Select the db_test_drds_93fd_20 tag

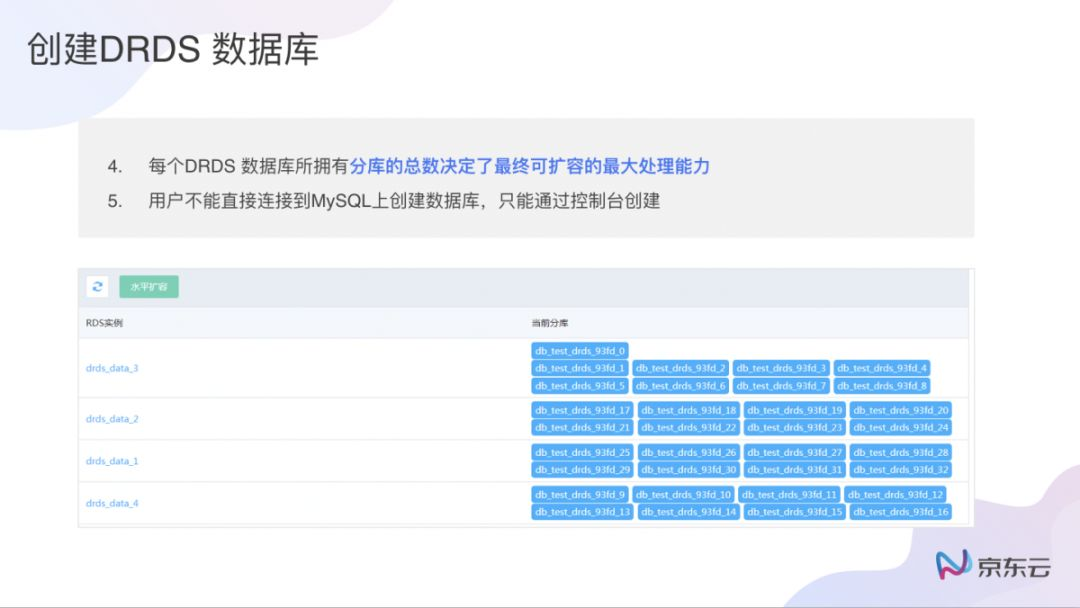[900, 410]
